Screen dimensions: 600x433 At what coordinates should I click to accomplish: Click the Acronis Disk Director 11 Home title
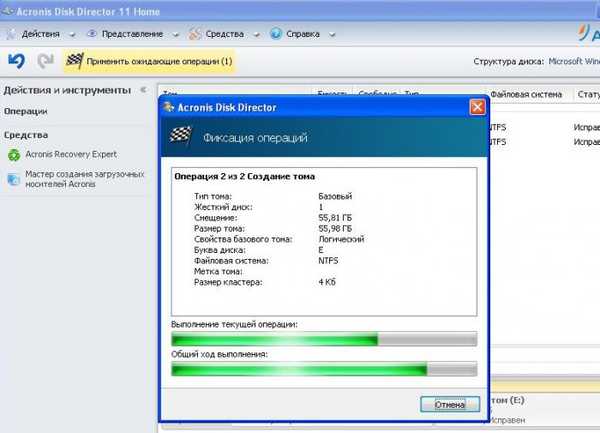point(88,11)
